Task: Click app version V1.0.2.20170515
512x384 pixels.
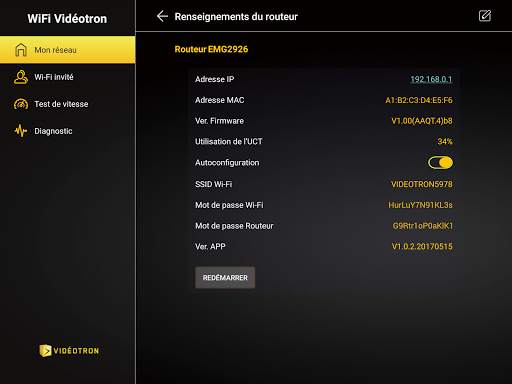Action: (422, 246)
